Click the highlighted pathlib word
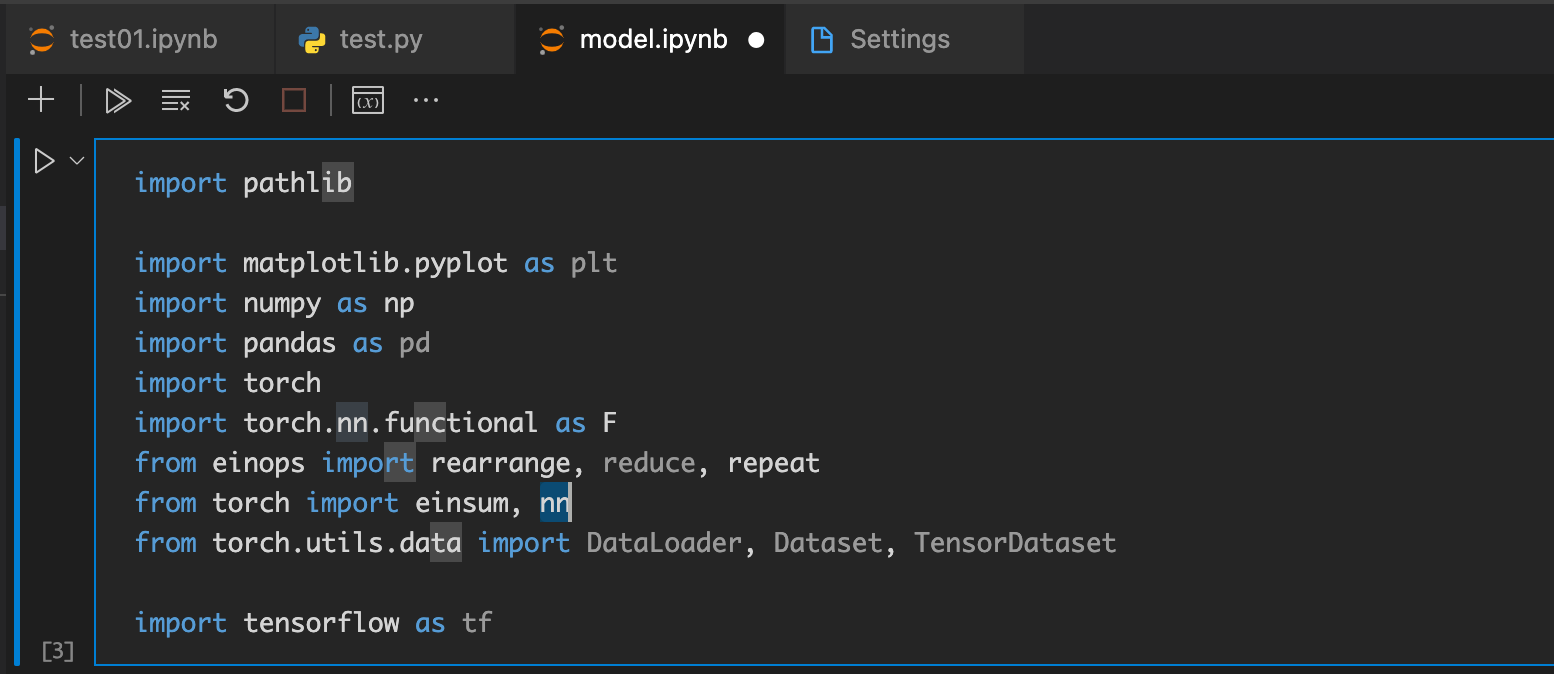Screen dimensions: 1554x674 297,182
